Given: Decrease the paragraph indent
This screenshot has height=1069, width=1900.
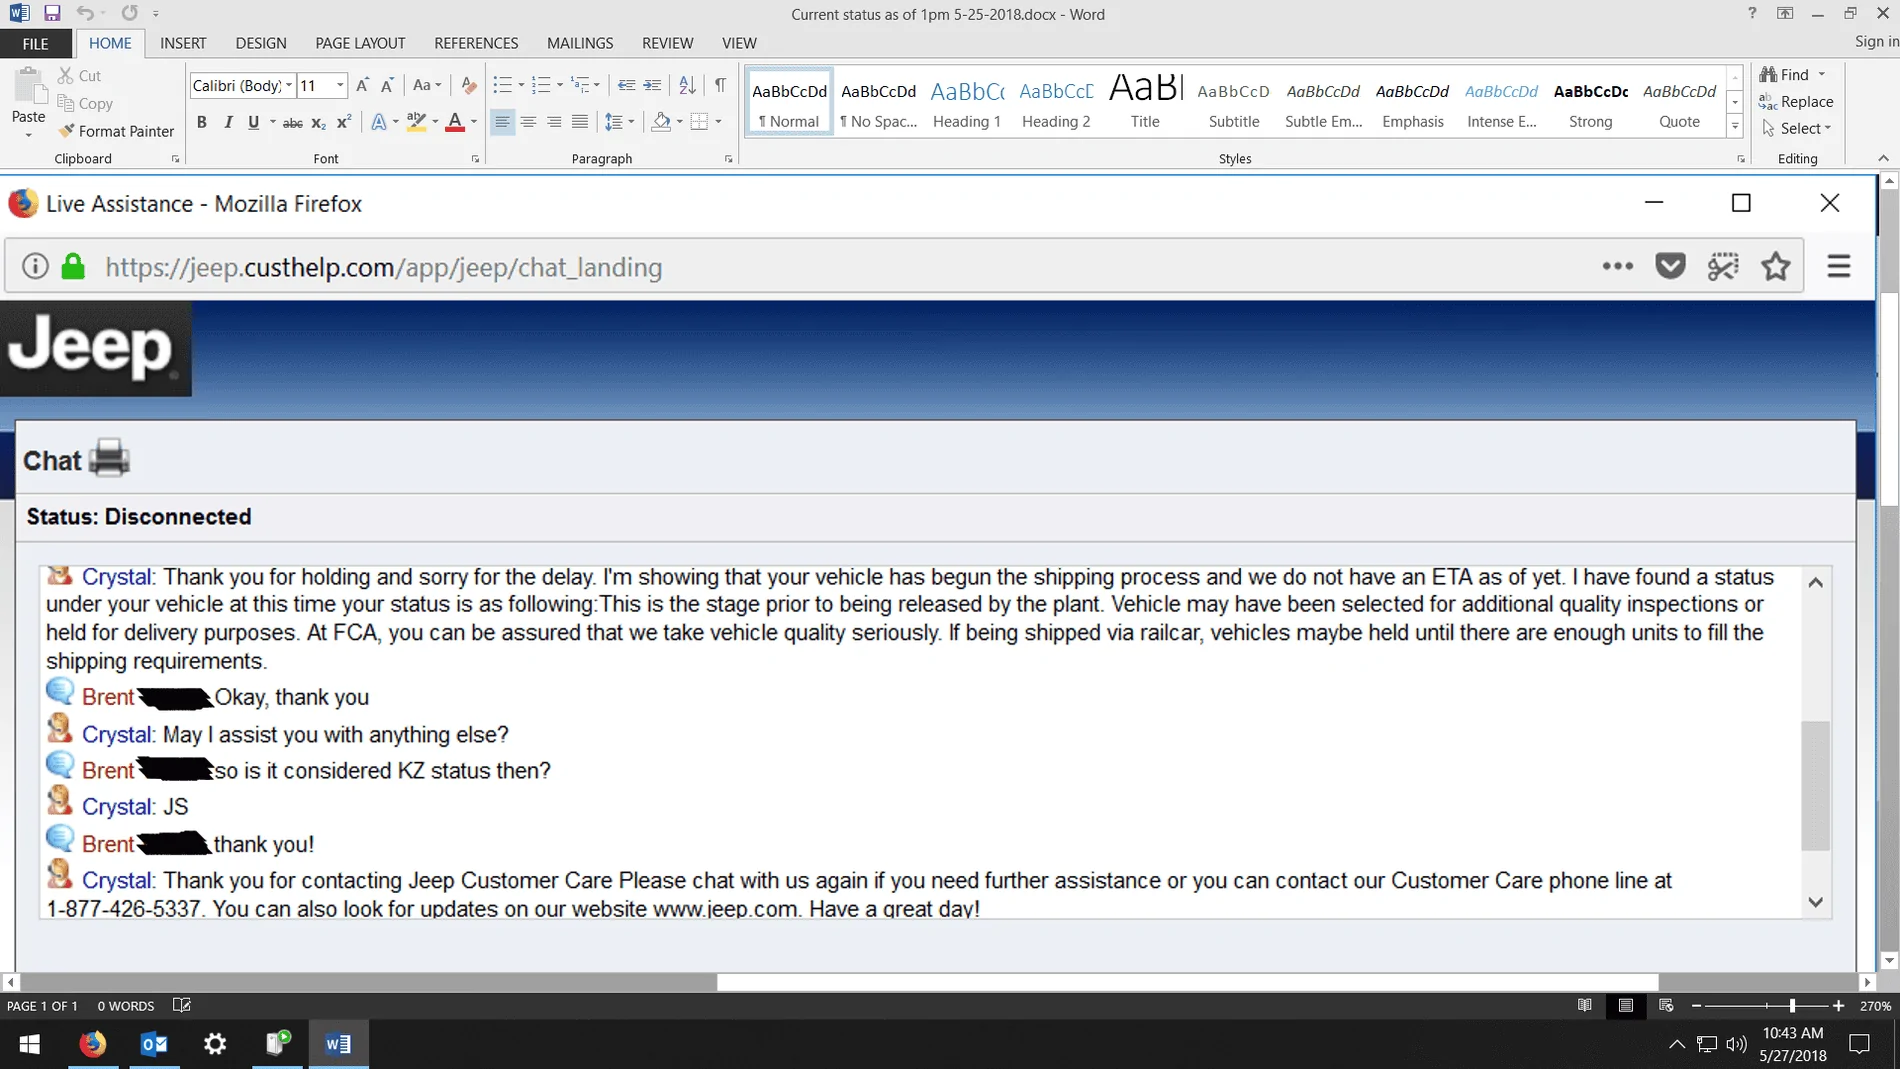Looking at the screenshot, I should 626,86.
